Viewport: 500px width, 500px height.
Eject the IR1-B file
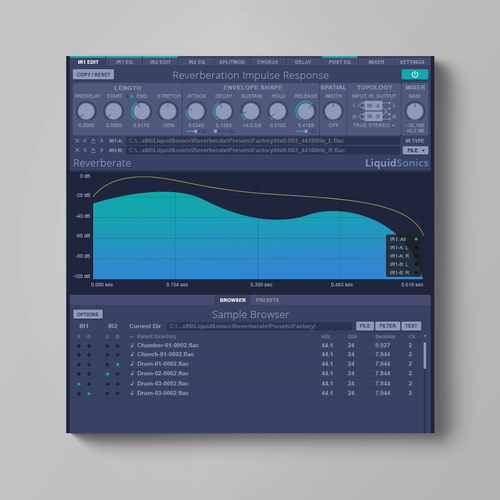[93, 150]
